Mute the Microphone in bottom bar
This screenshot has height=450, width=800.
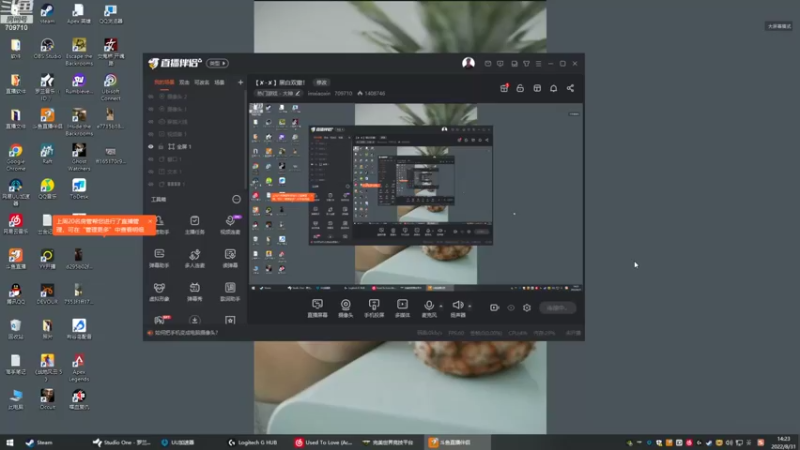(x=429, y=308)
